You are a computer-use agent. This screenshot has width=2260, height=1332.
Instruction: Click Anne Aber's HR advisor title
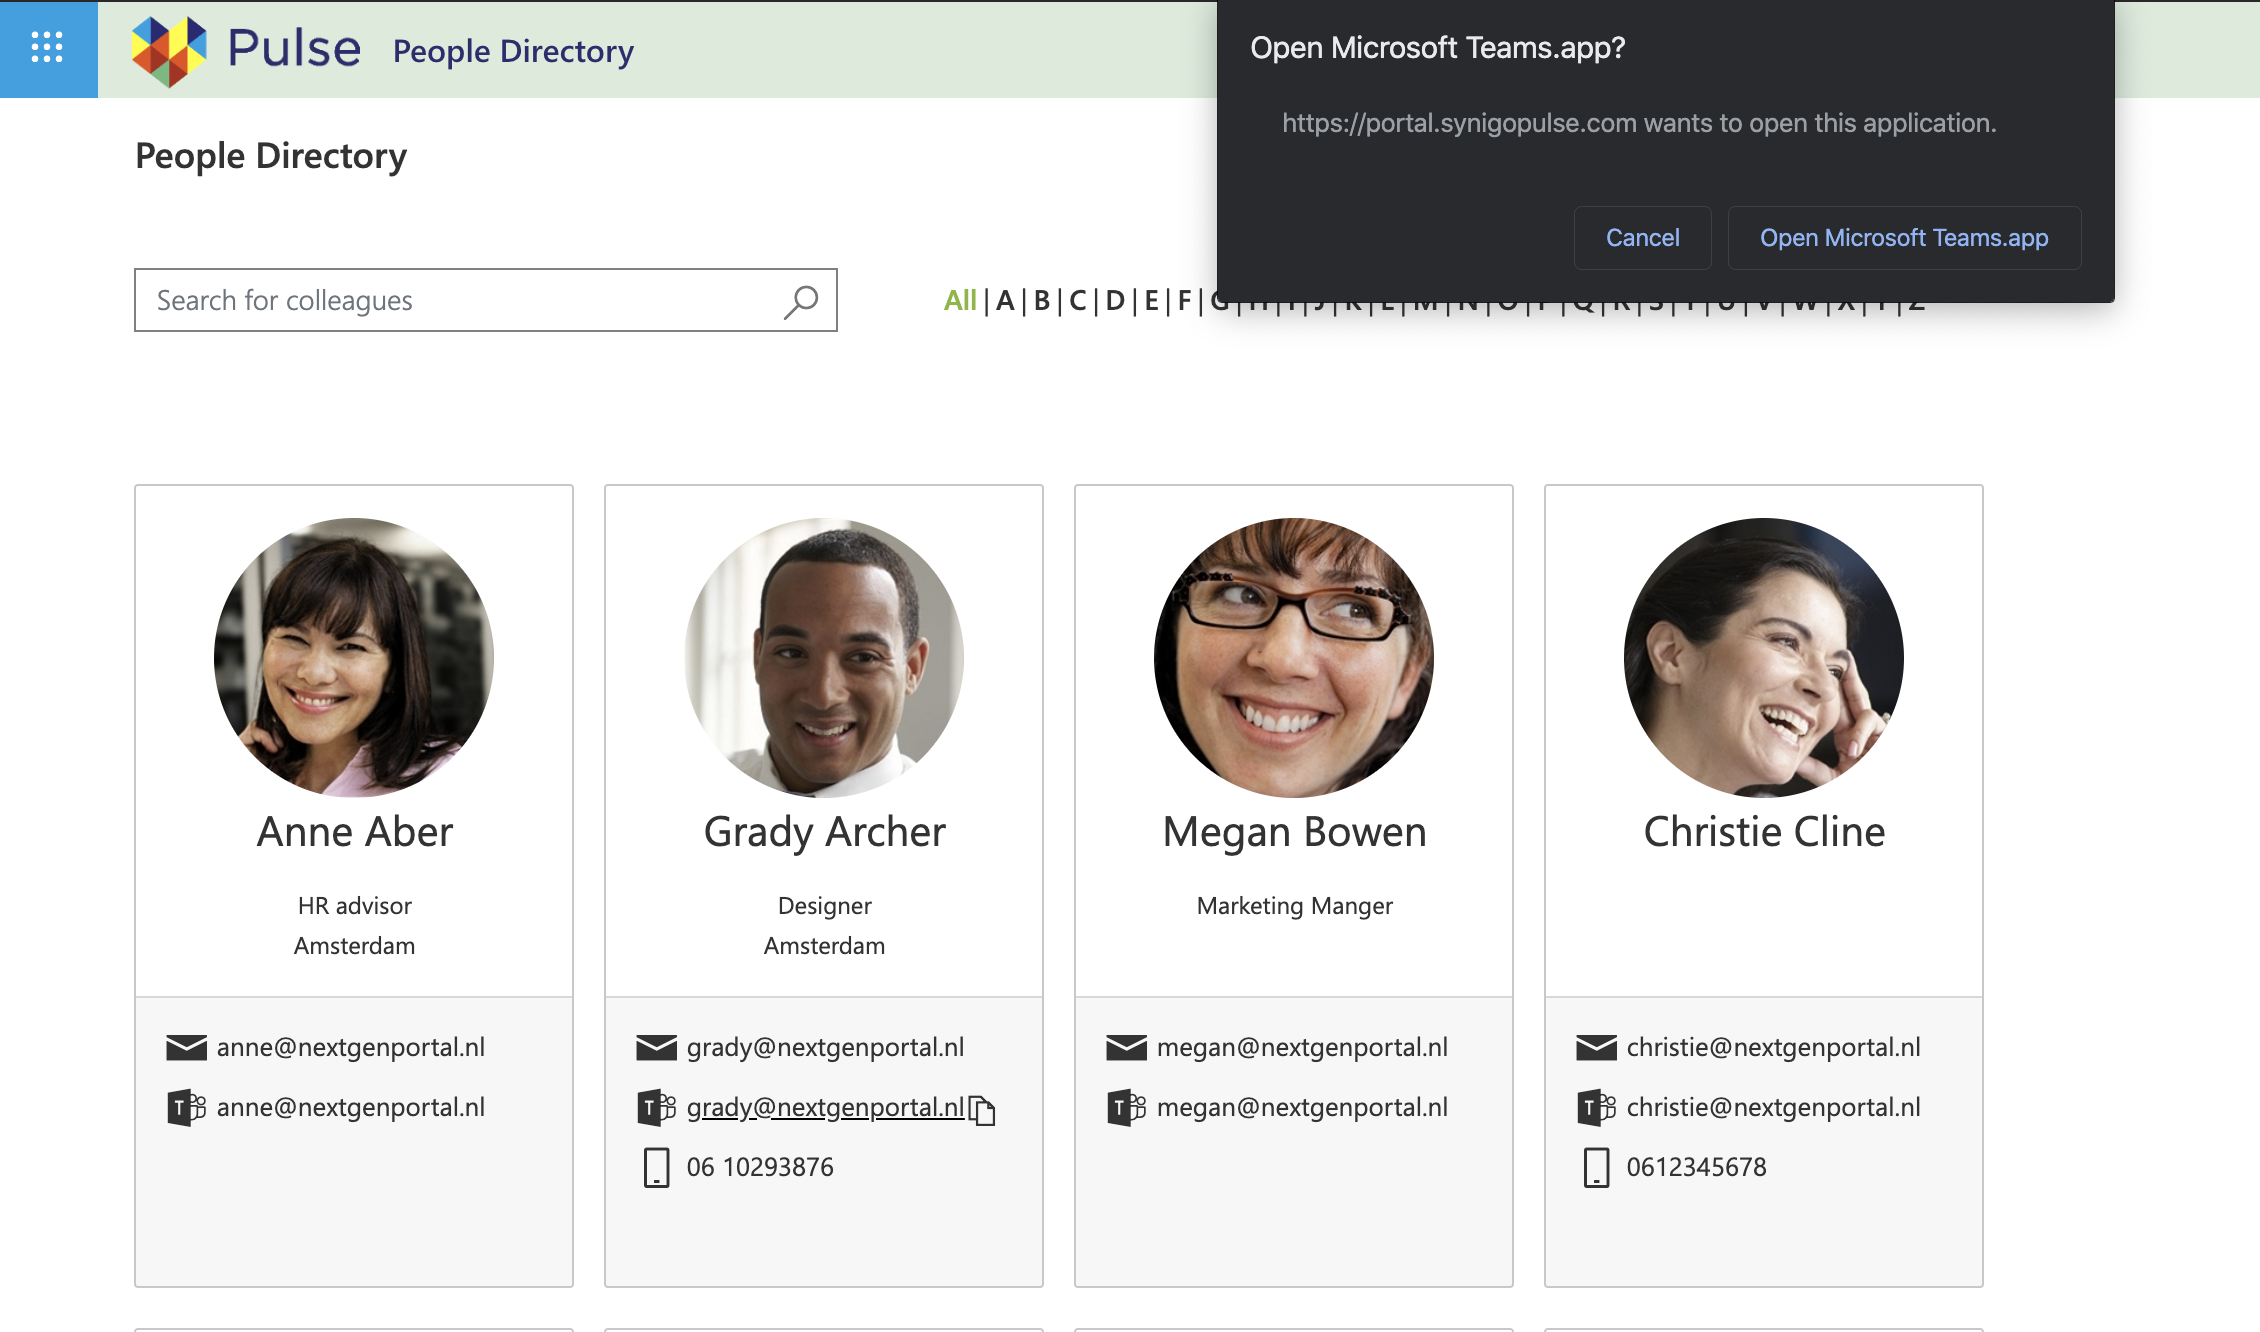point(354,906)
